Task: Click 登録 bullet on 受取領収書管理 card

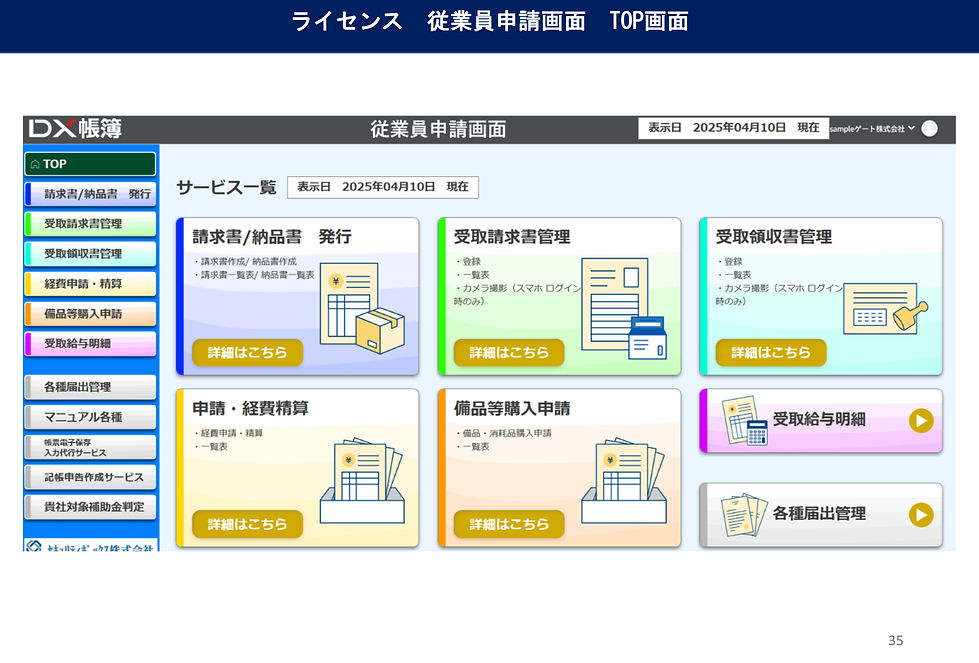Action: [730, 262]
